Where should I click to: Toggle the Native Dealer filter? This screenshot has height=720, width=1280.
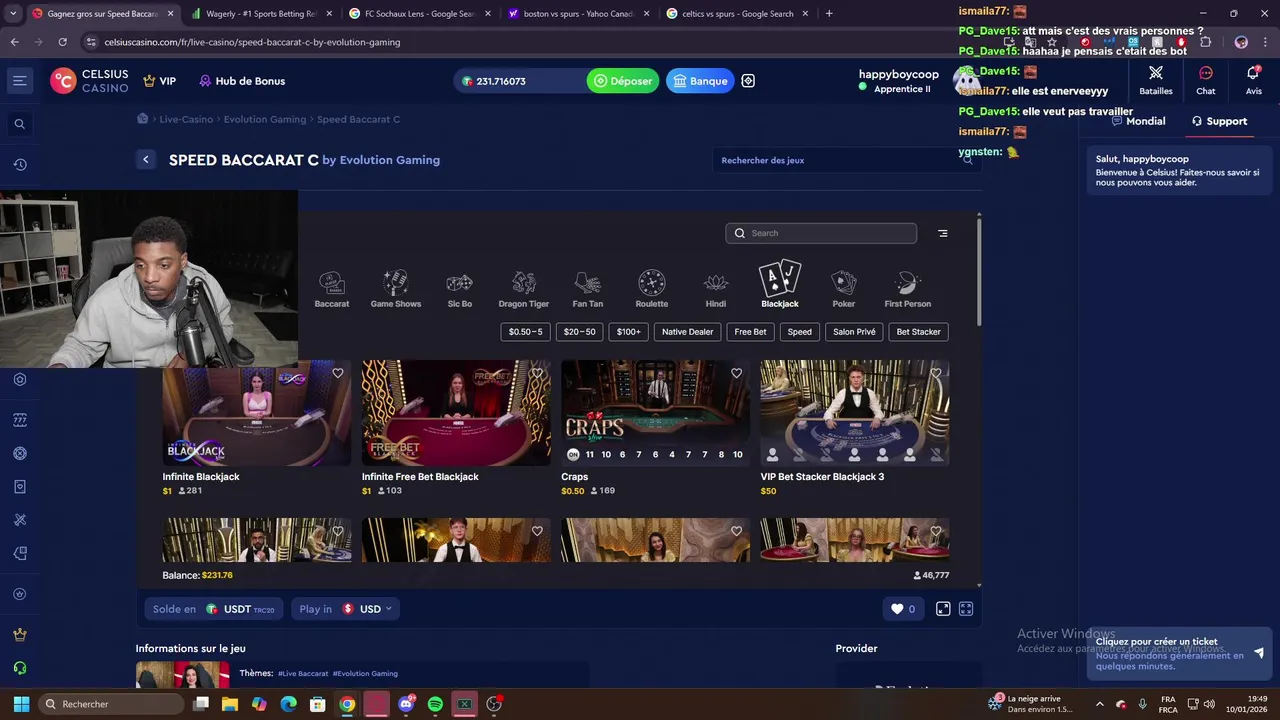pos(688,332)
